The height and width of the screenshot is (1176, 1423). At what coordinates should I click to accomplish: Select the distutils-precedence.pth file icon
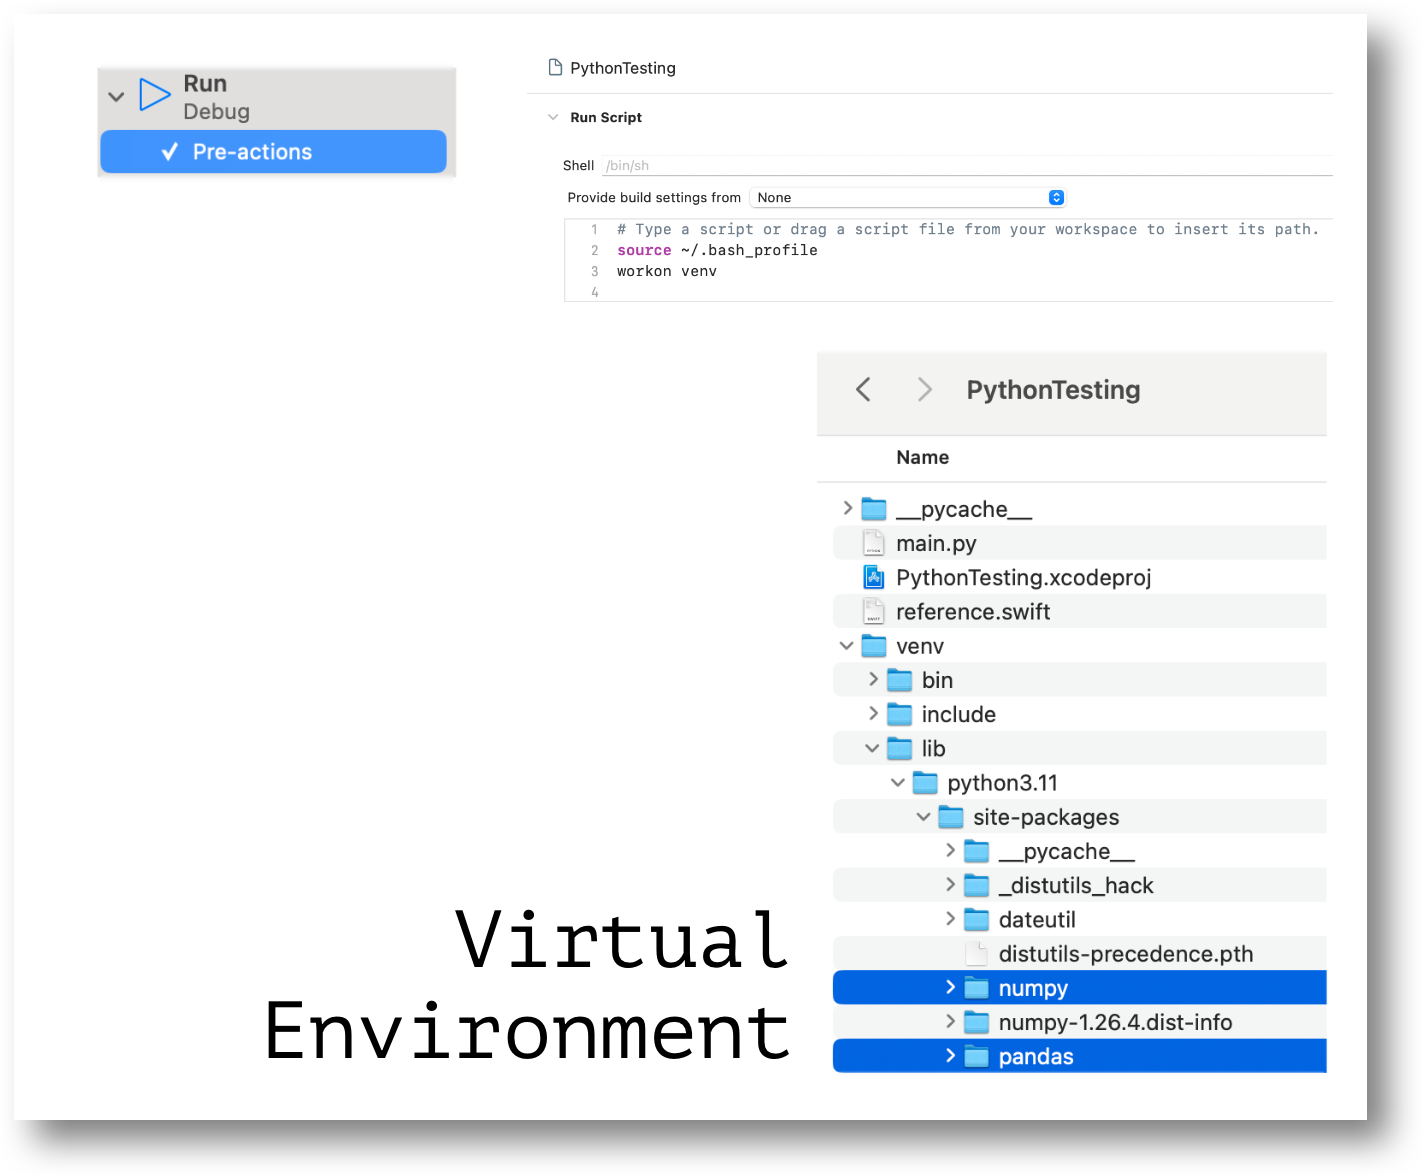tap(977, 953)
